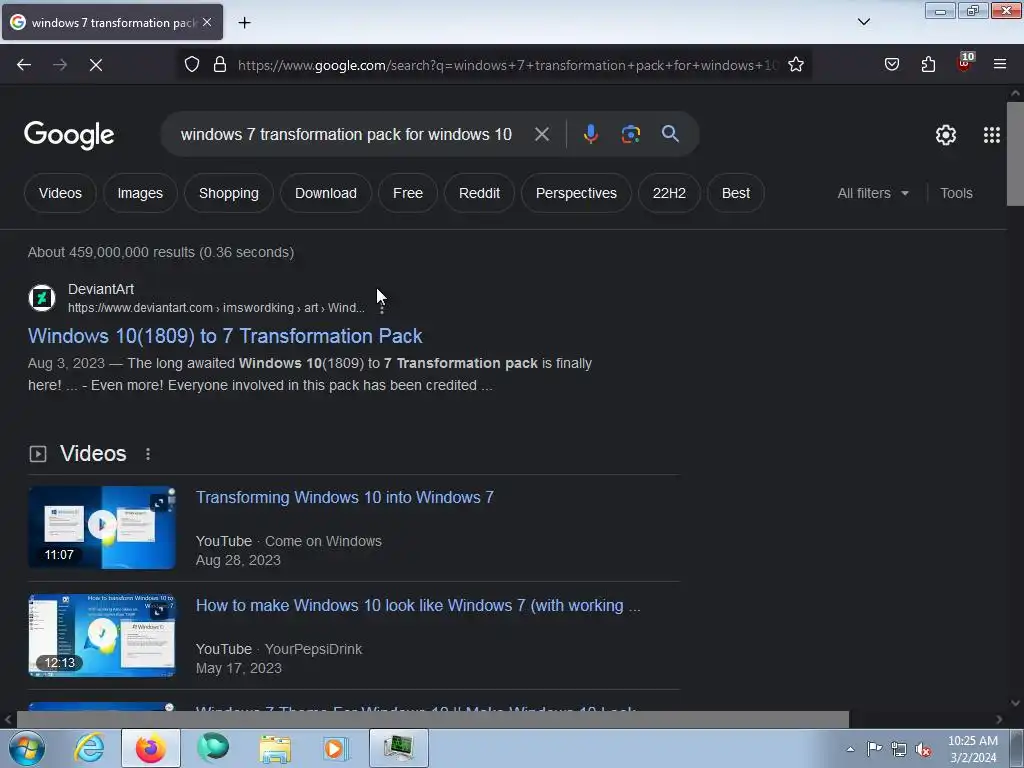
Task: Open Firefox application hamburger menu
Action: [x=1000, y=65]
